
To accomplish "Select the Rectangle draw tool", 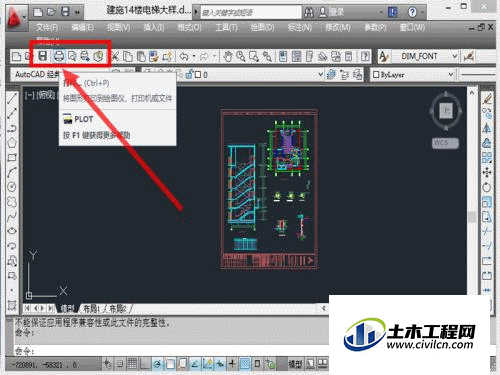I will [x=12, y=157].
